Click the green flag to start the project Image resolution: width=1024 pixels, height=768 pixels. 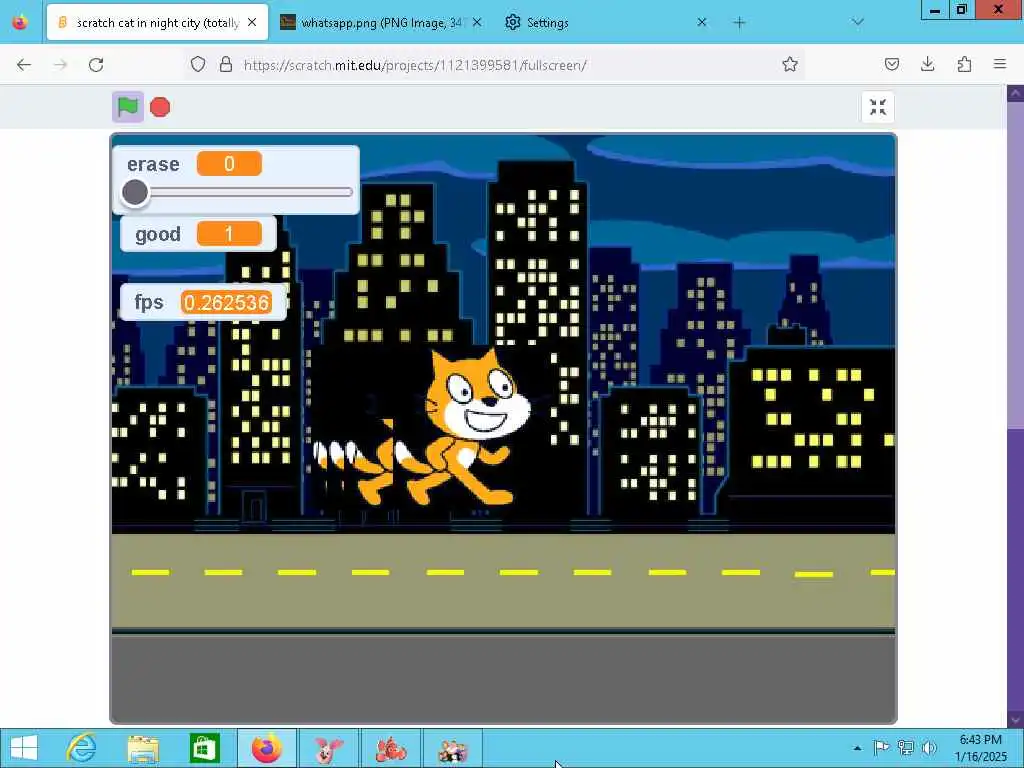coord(127,106)
